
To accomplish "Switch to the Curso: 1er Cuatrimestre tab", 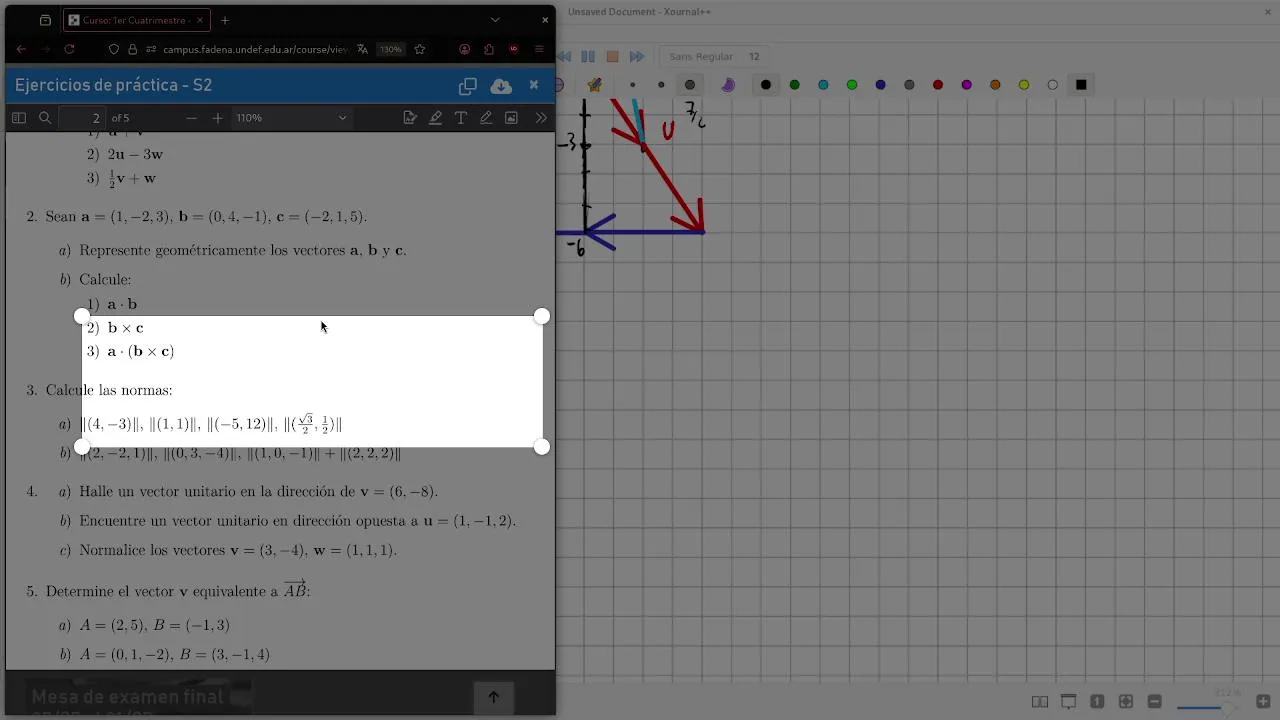I will [136, 20].
